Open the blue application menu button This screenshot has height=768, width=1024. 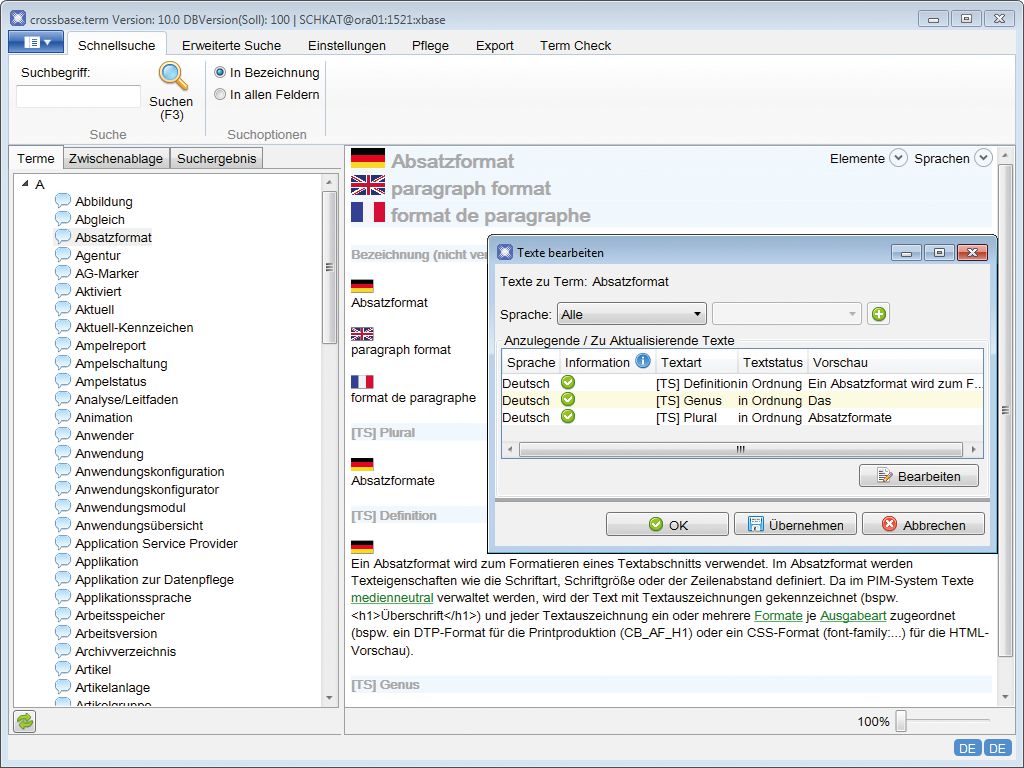pos(36,42)
